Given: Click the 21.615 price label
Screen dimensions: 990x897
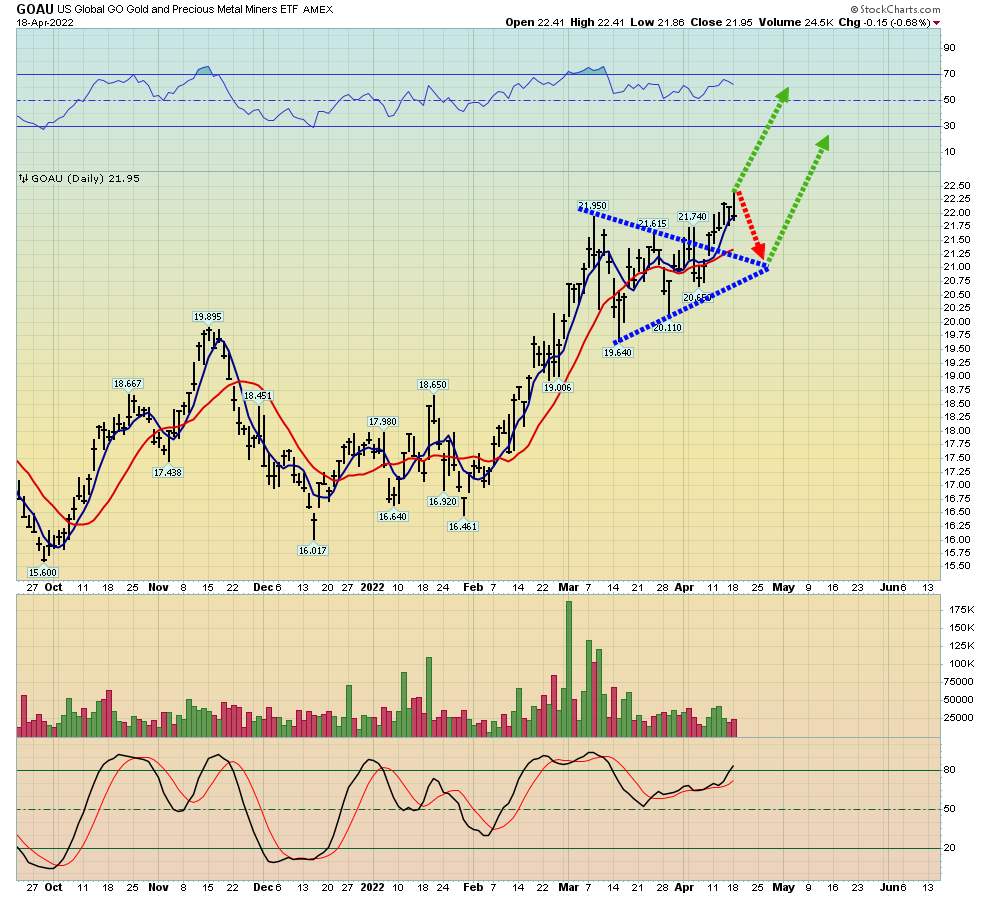Looking at the screenshot, I should click(652, 223).
